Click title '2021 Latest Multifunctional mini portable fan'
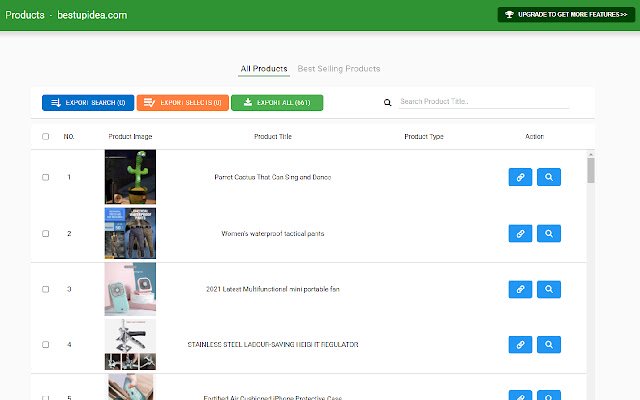Viewport: 640px width, 400px height. tap(273, 289)
